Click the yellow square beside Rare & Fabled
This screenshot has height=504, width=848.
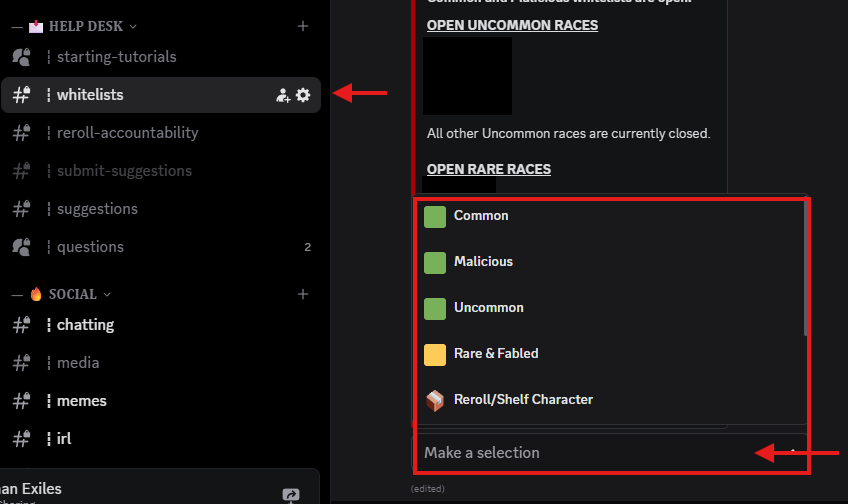(435, 355)
